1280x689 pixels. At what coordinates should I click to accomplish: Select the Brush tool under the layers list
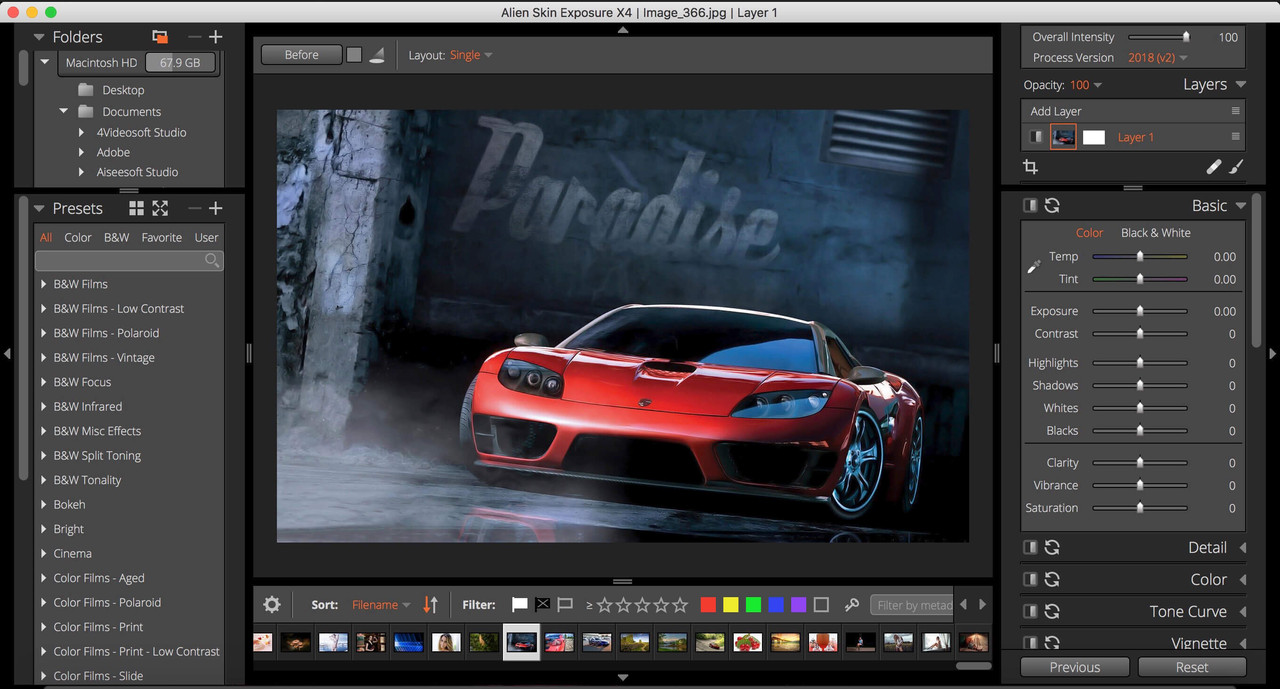click(x=1236, y=167)
